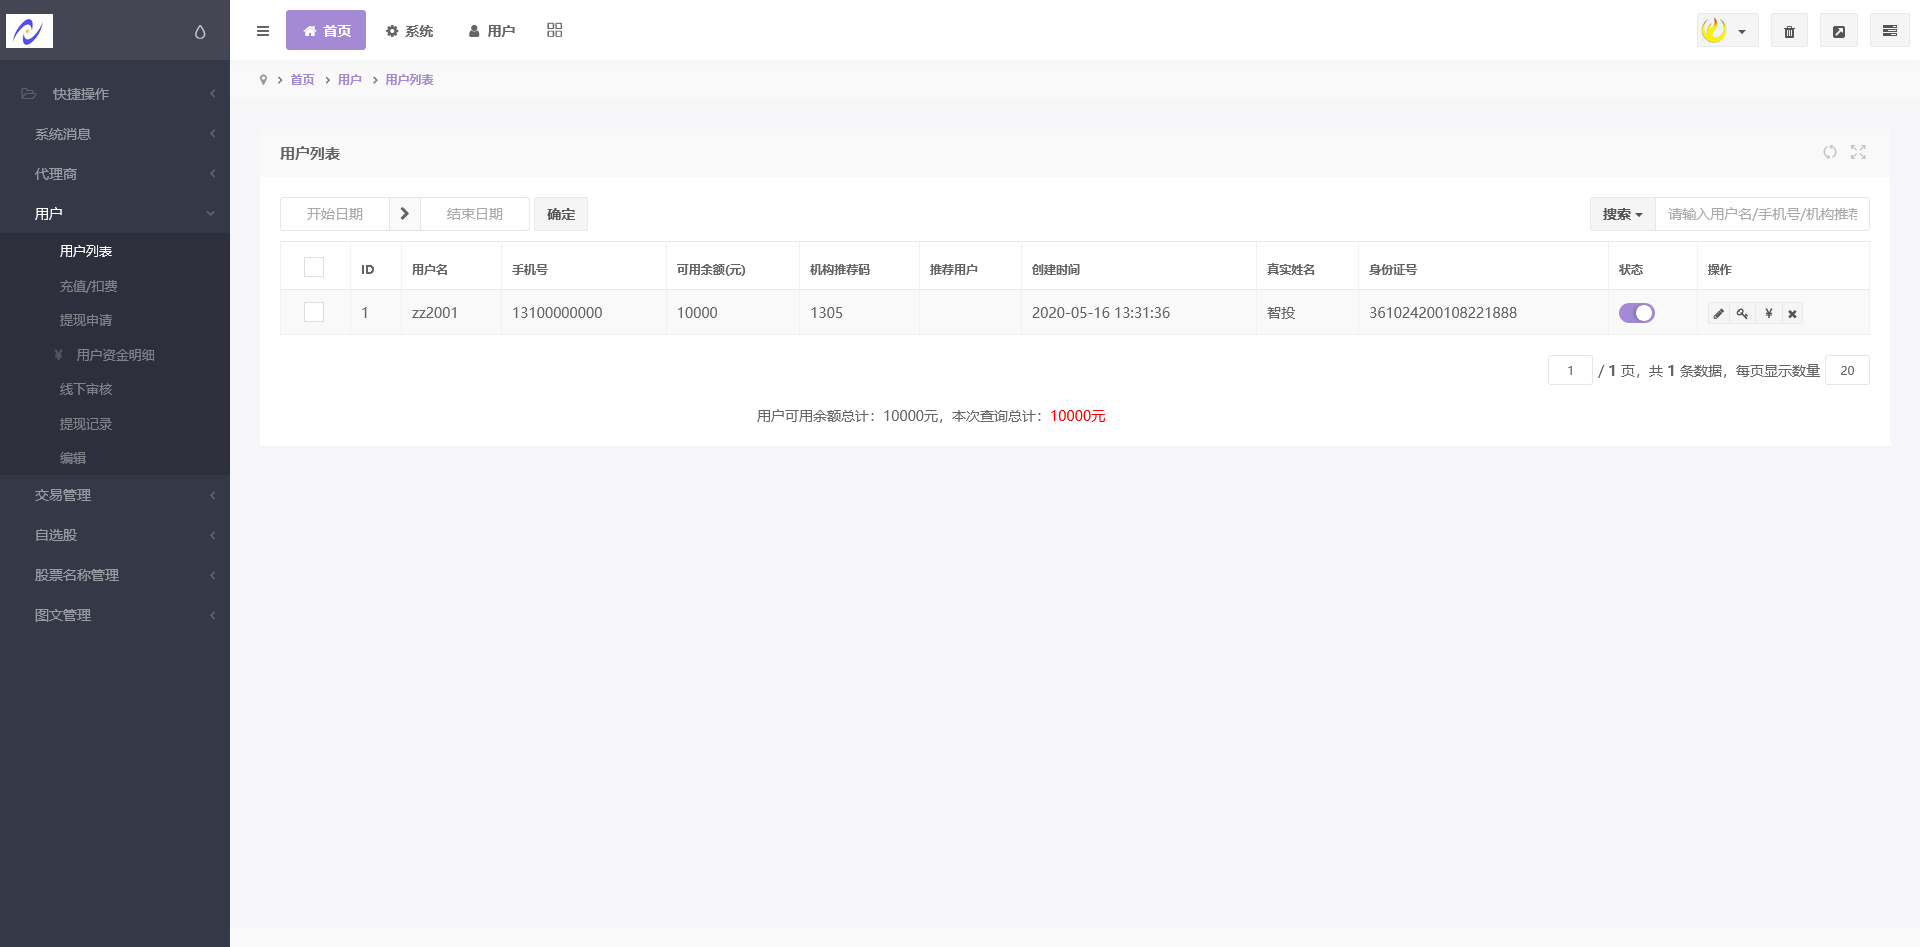Click the per-page count input showing 20

[x=1847, y=370]
